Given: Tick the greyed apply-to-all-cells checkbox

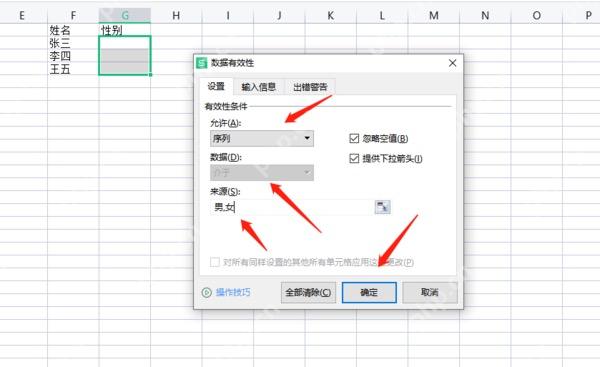Looking at the screenshot, I should point(215,262).
